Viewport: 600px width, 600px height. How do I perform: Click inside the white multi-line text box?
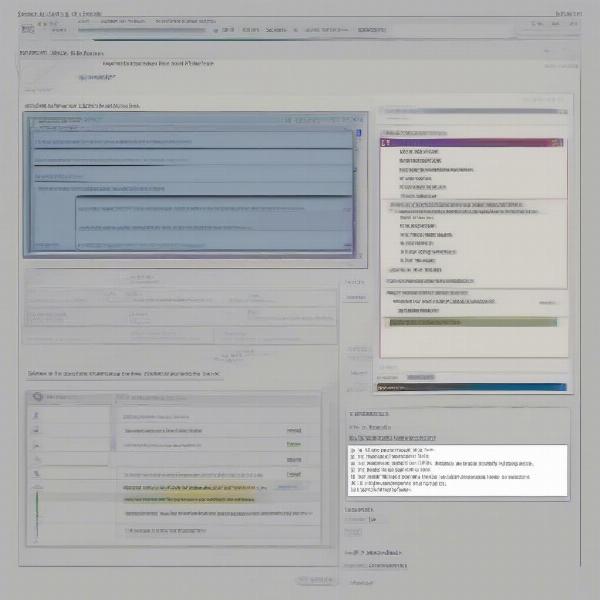[457, 470]
